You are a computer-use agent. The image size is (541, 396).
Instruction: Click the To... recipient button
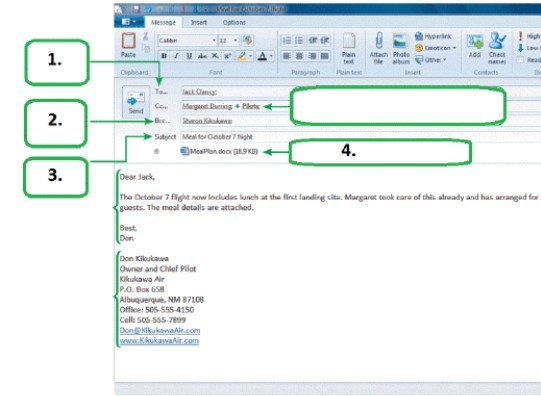tap(161, 91)
